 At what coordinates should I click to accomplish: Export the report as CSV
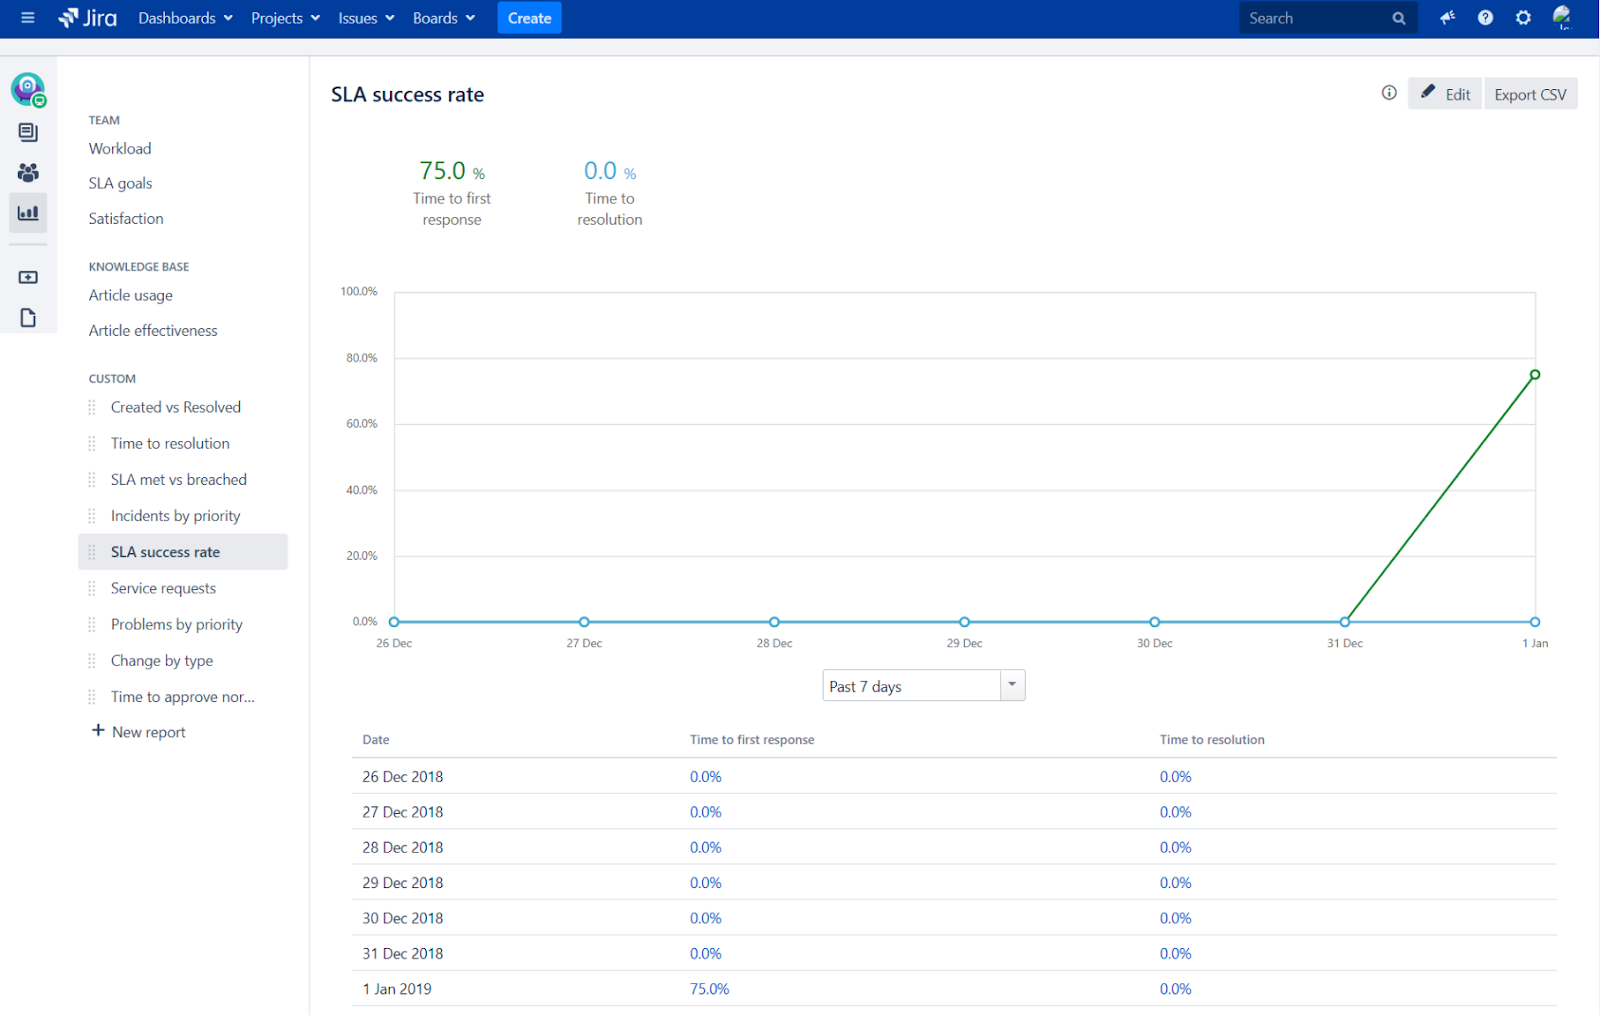pos(1530,93)
